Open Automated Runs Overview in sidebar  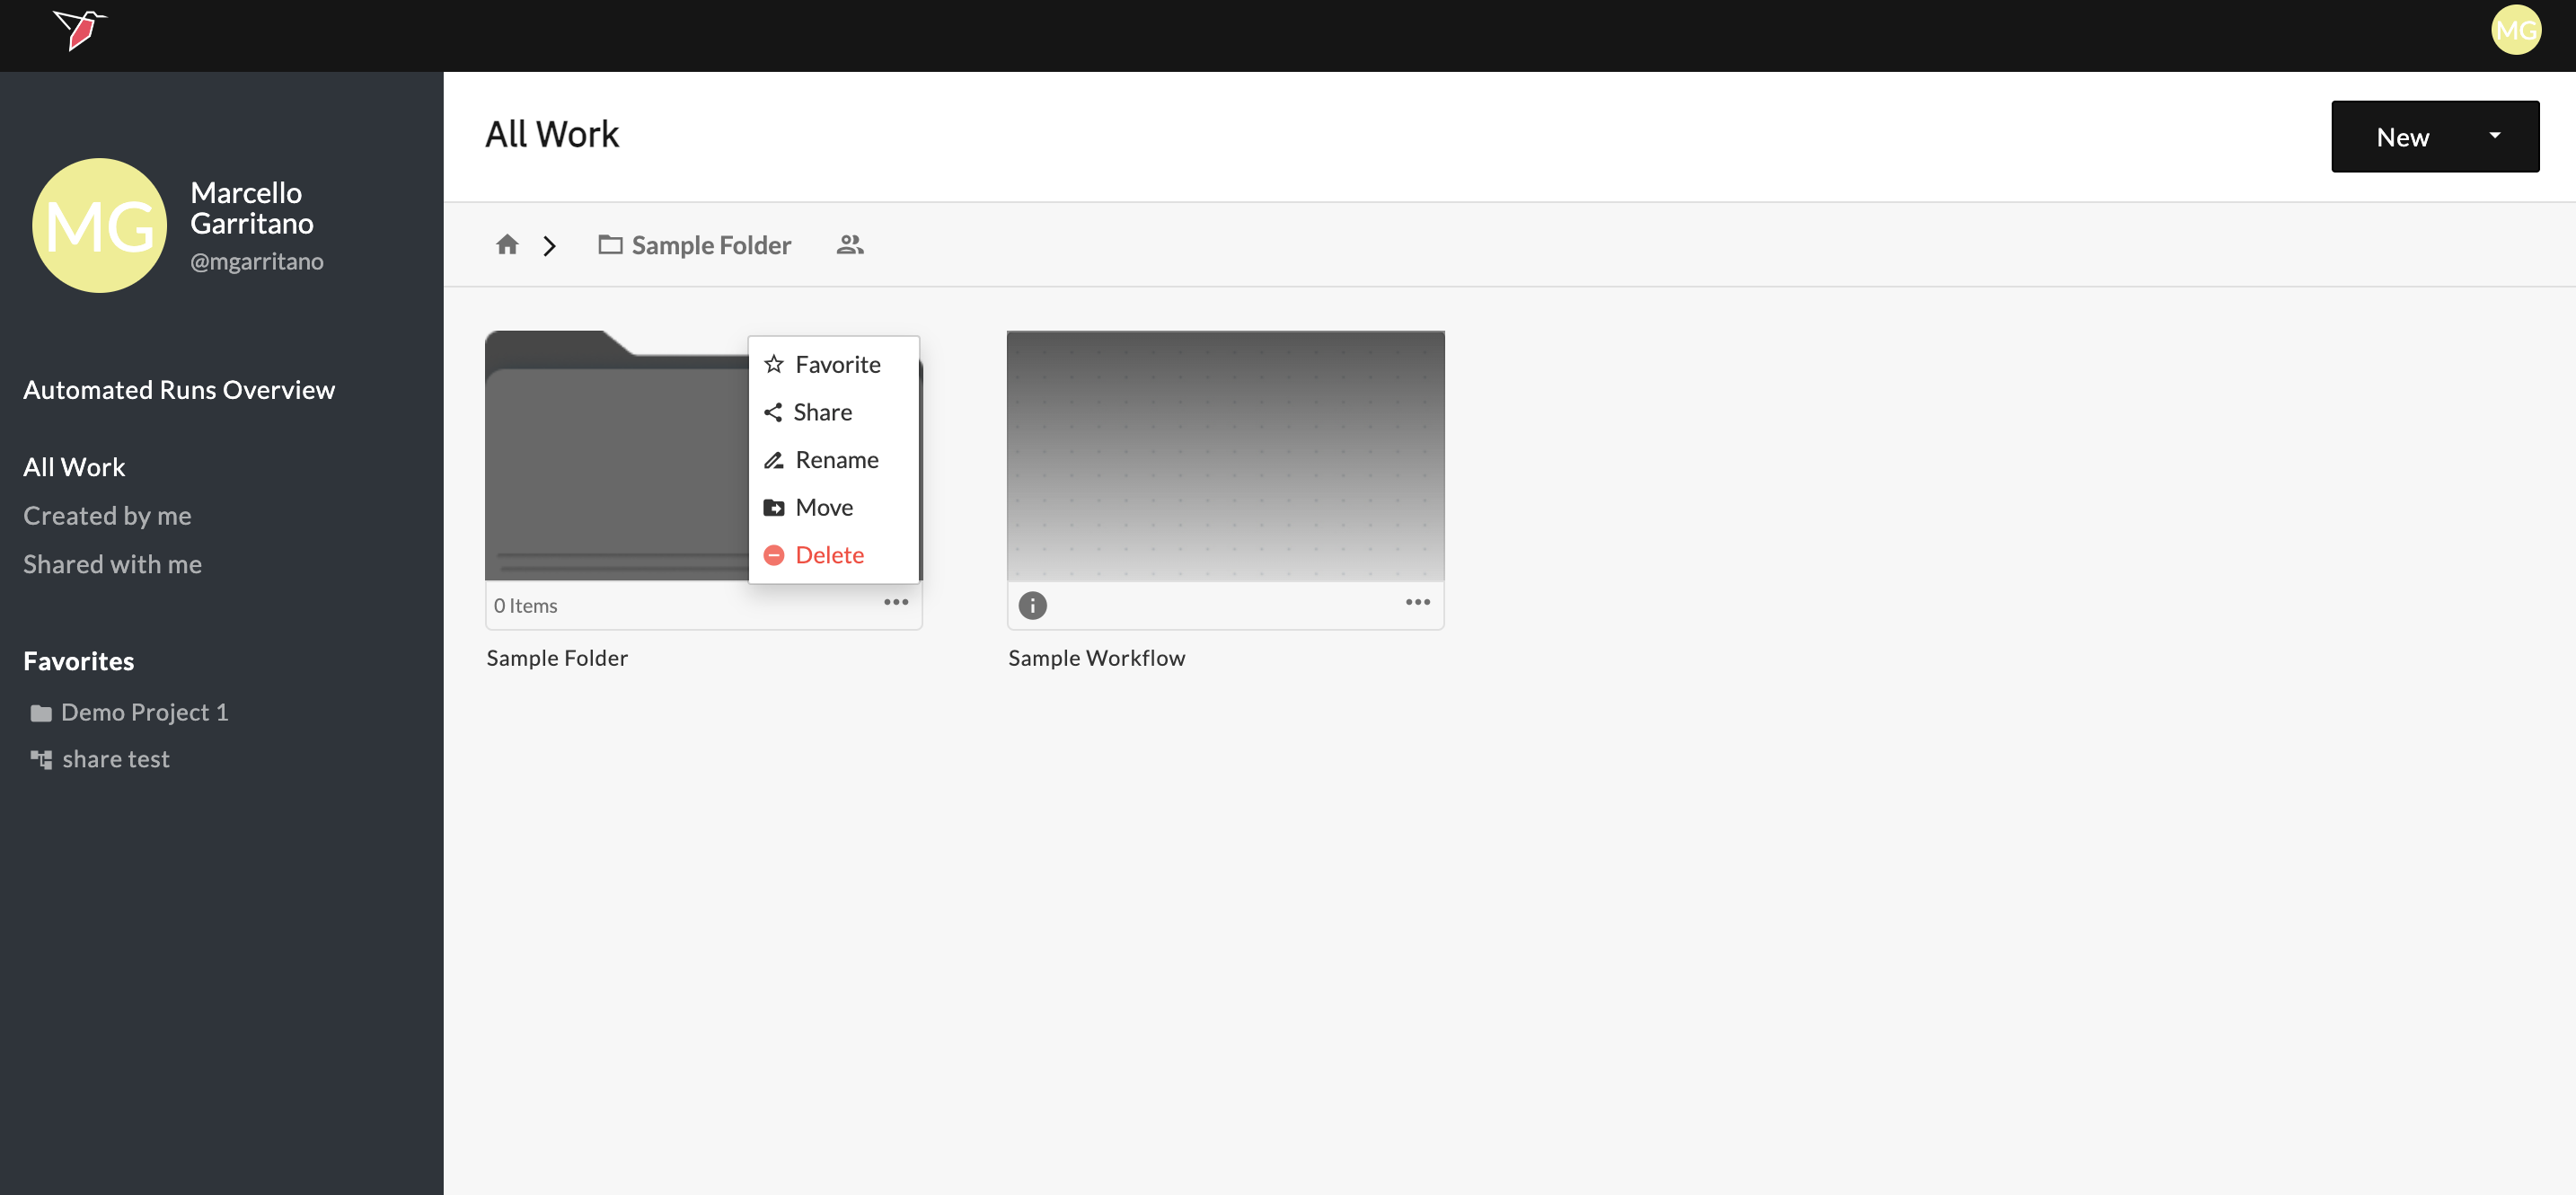point(179,390)
